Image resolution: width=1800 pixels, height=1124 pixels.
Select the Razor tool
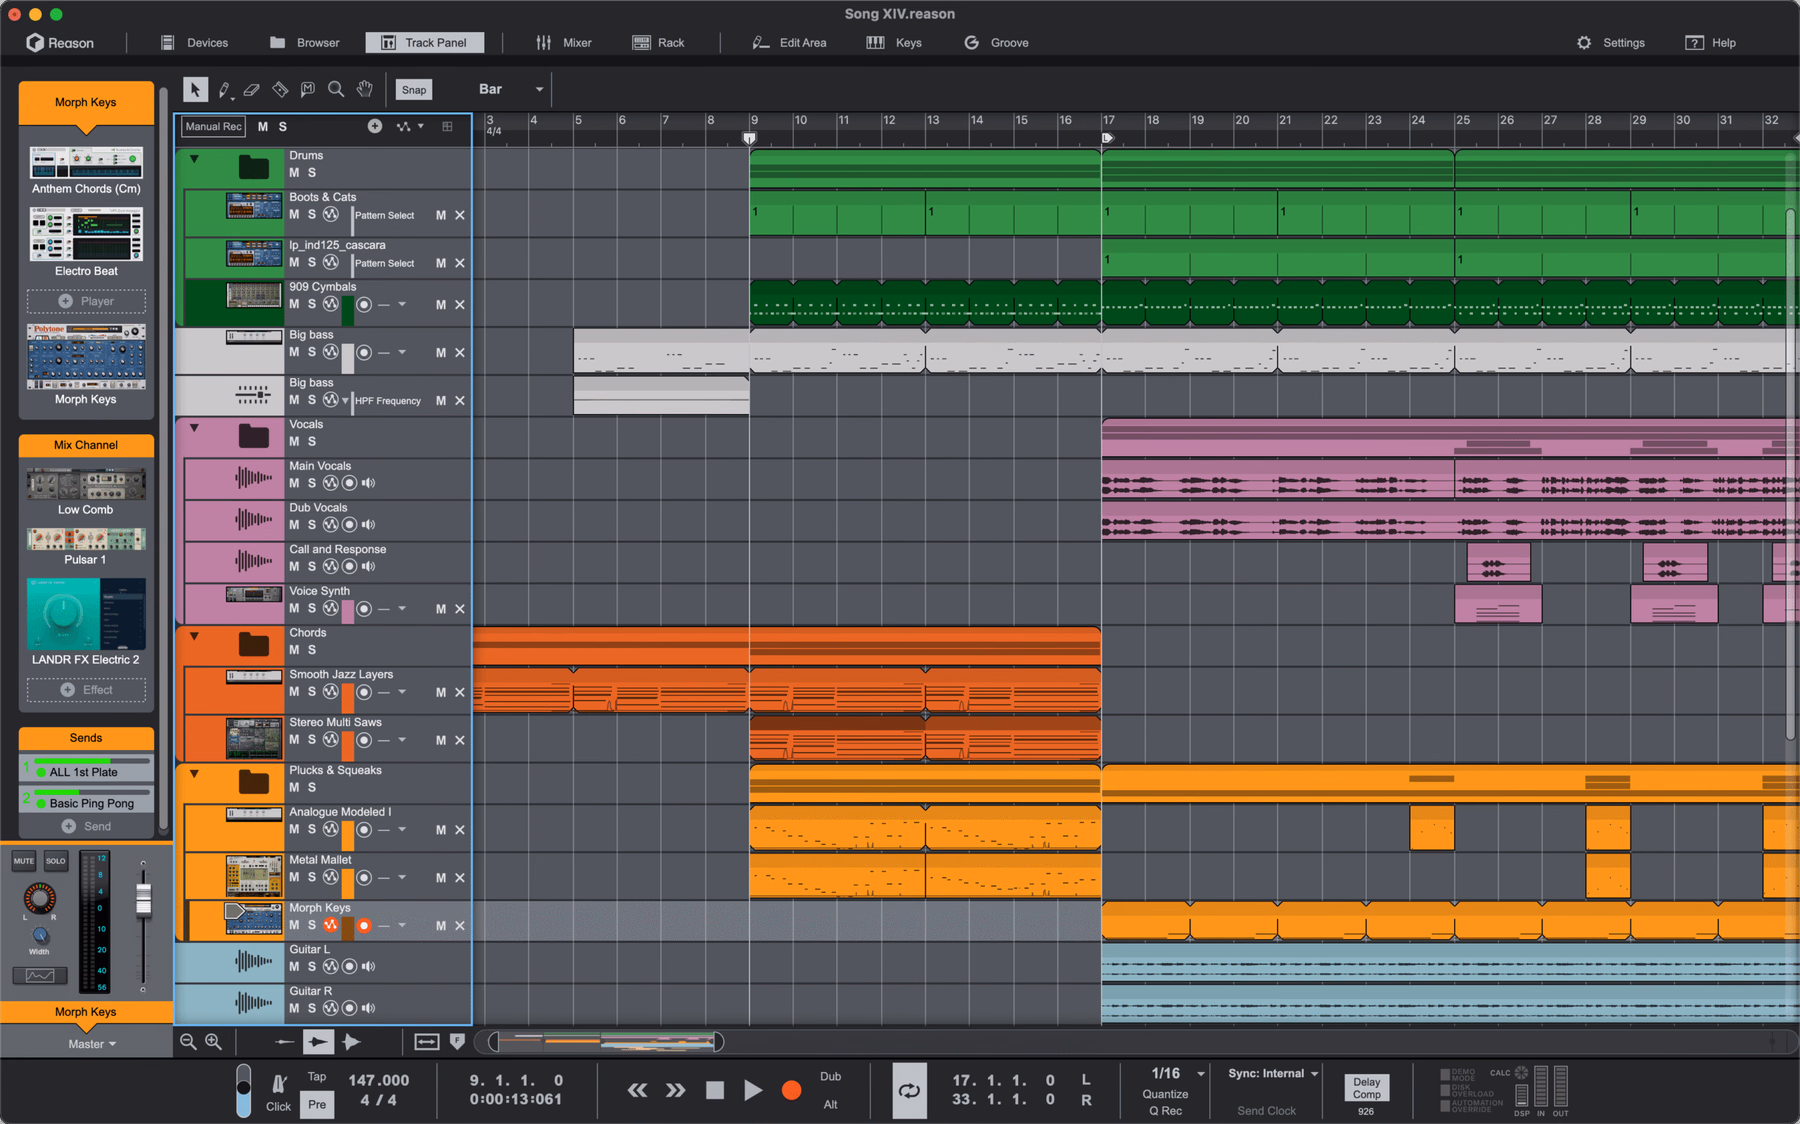(x=280, y=90)
